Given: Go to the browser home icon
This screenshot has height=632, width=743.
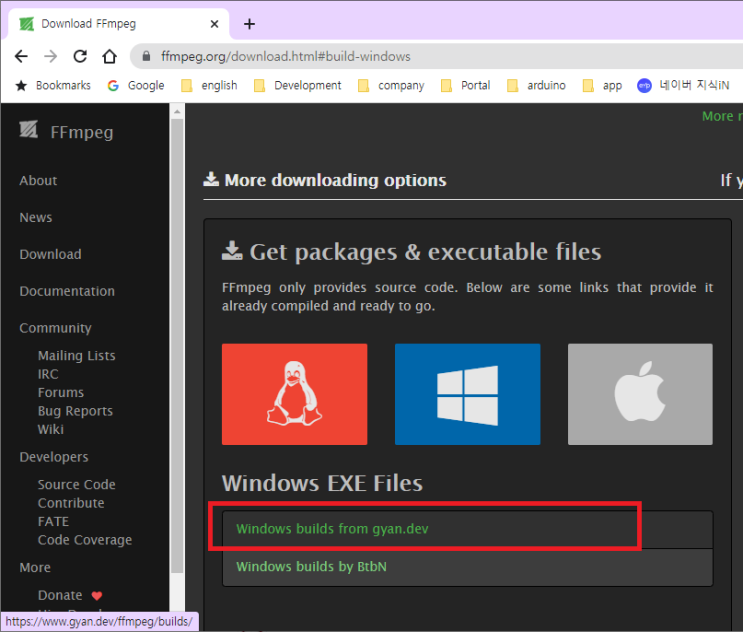Looking at the screenshot, I should tap(109, 56).
